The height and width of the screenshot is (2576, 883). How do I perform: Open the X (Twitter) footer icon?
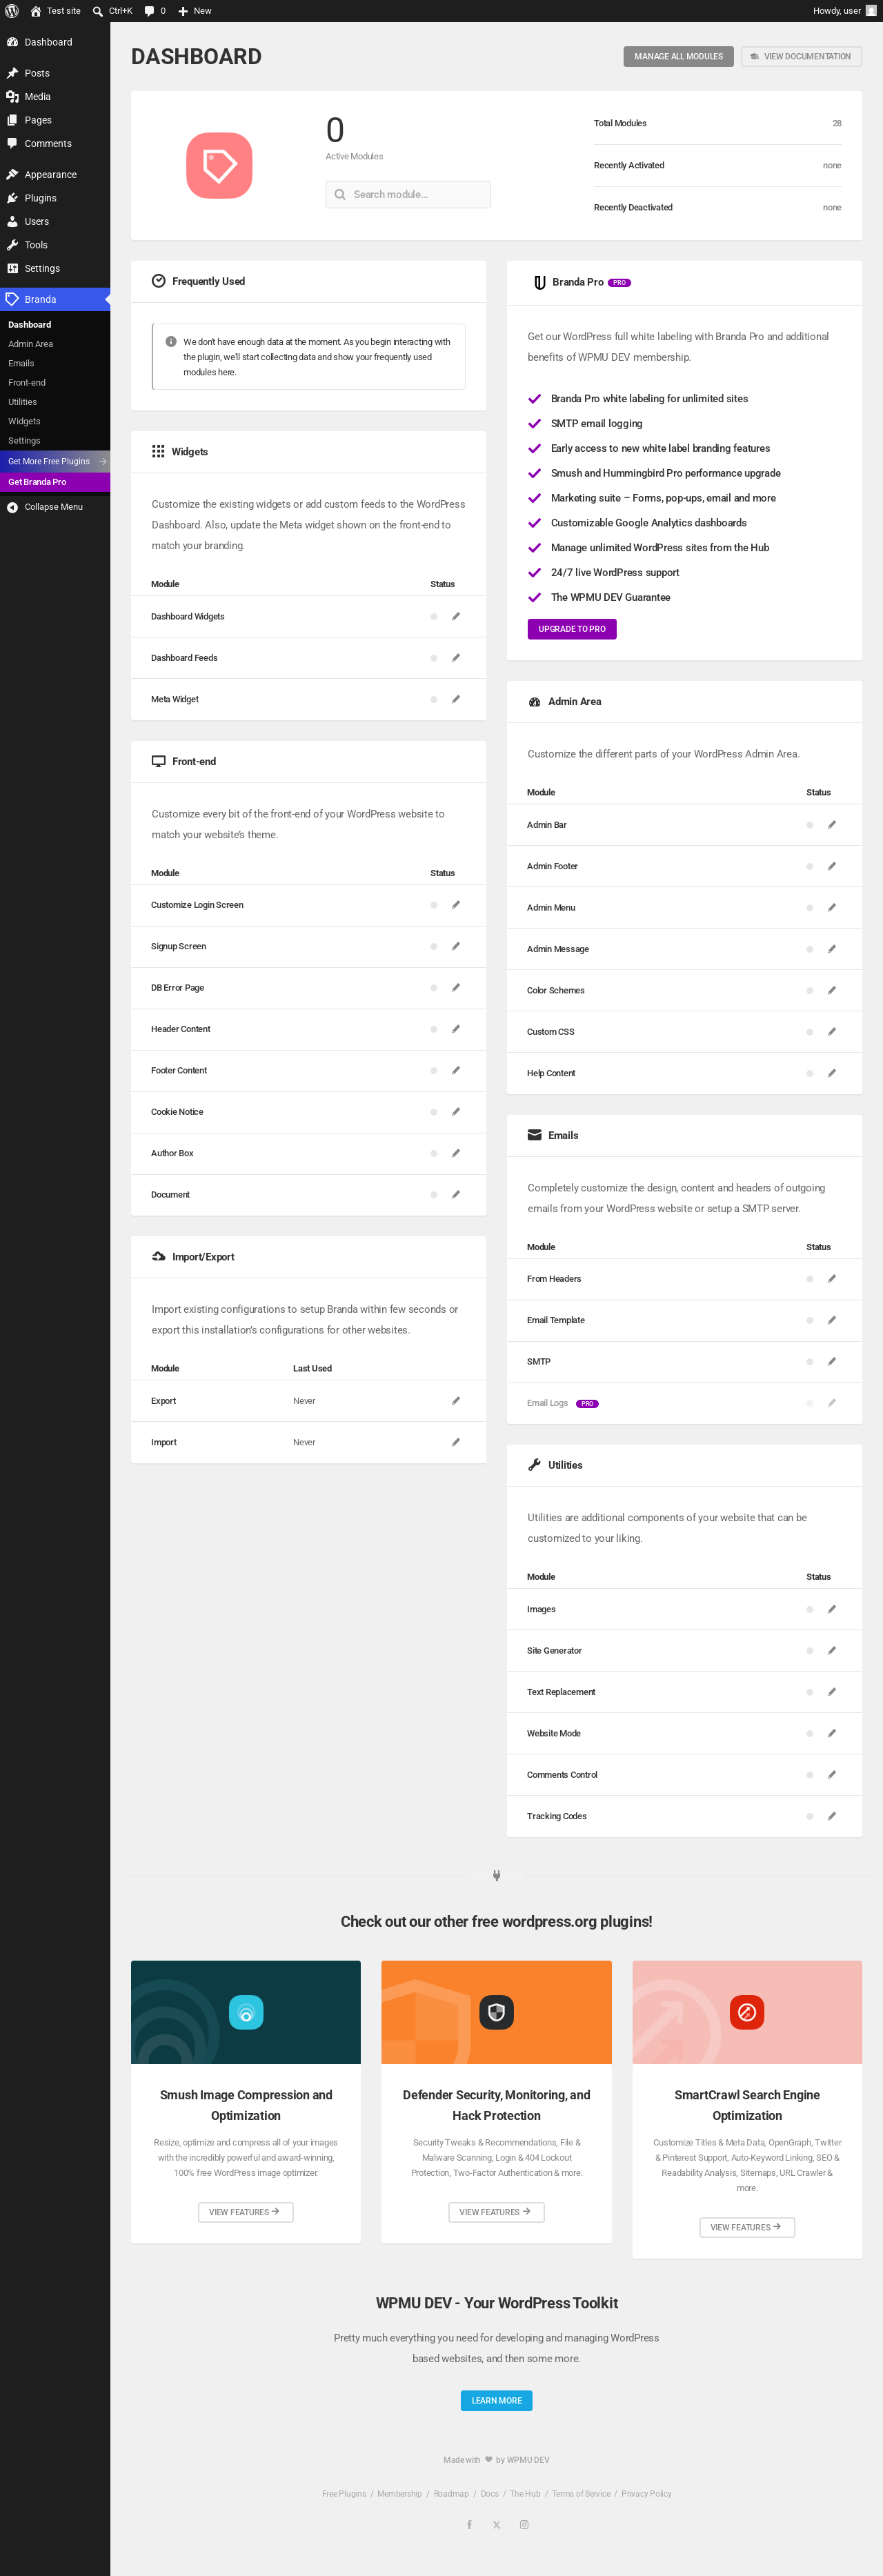pos(497,2525)
